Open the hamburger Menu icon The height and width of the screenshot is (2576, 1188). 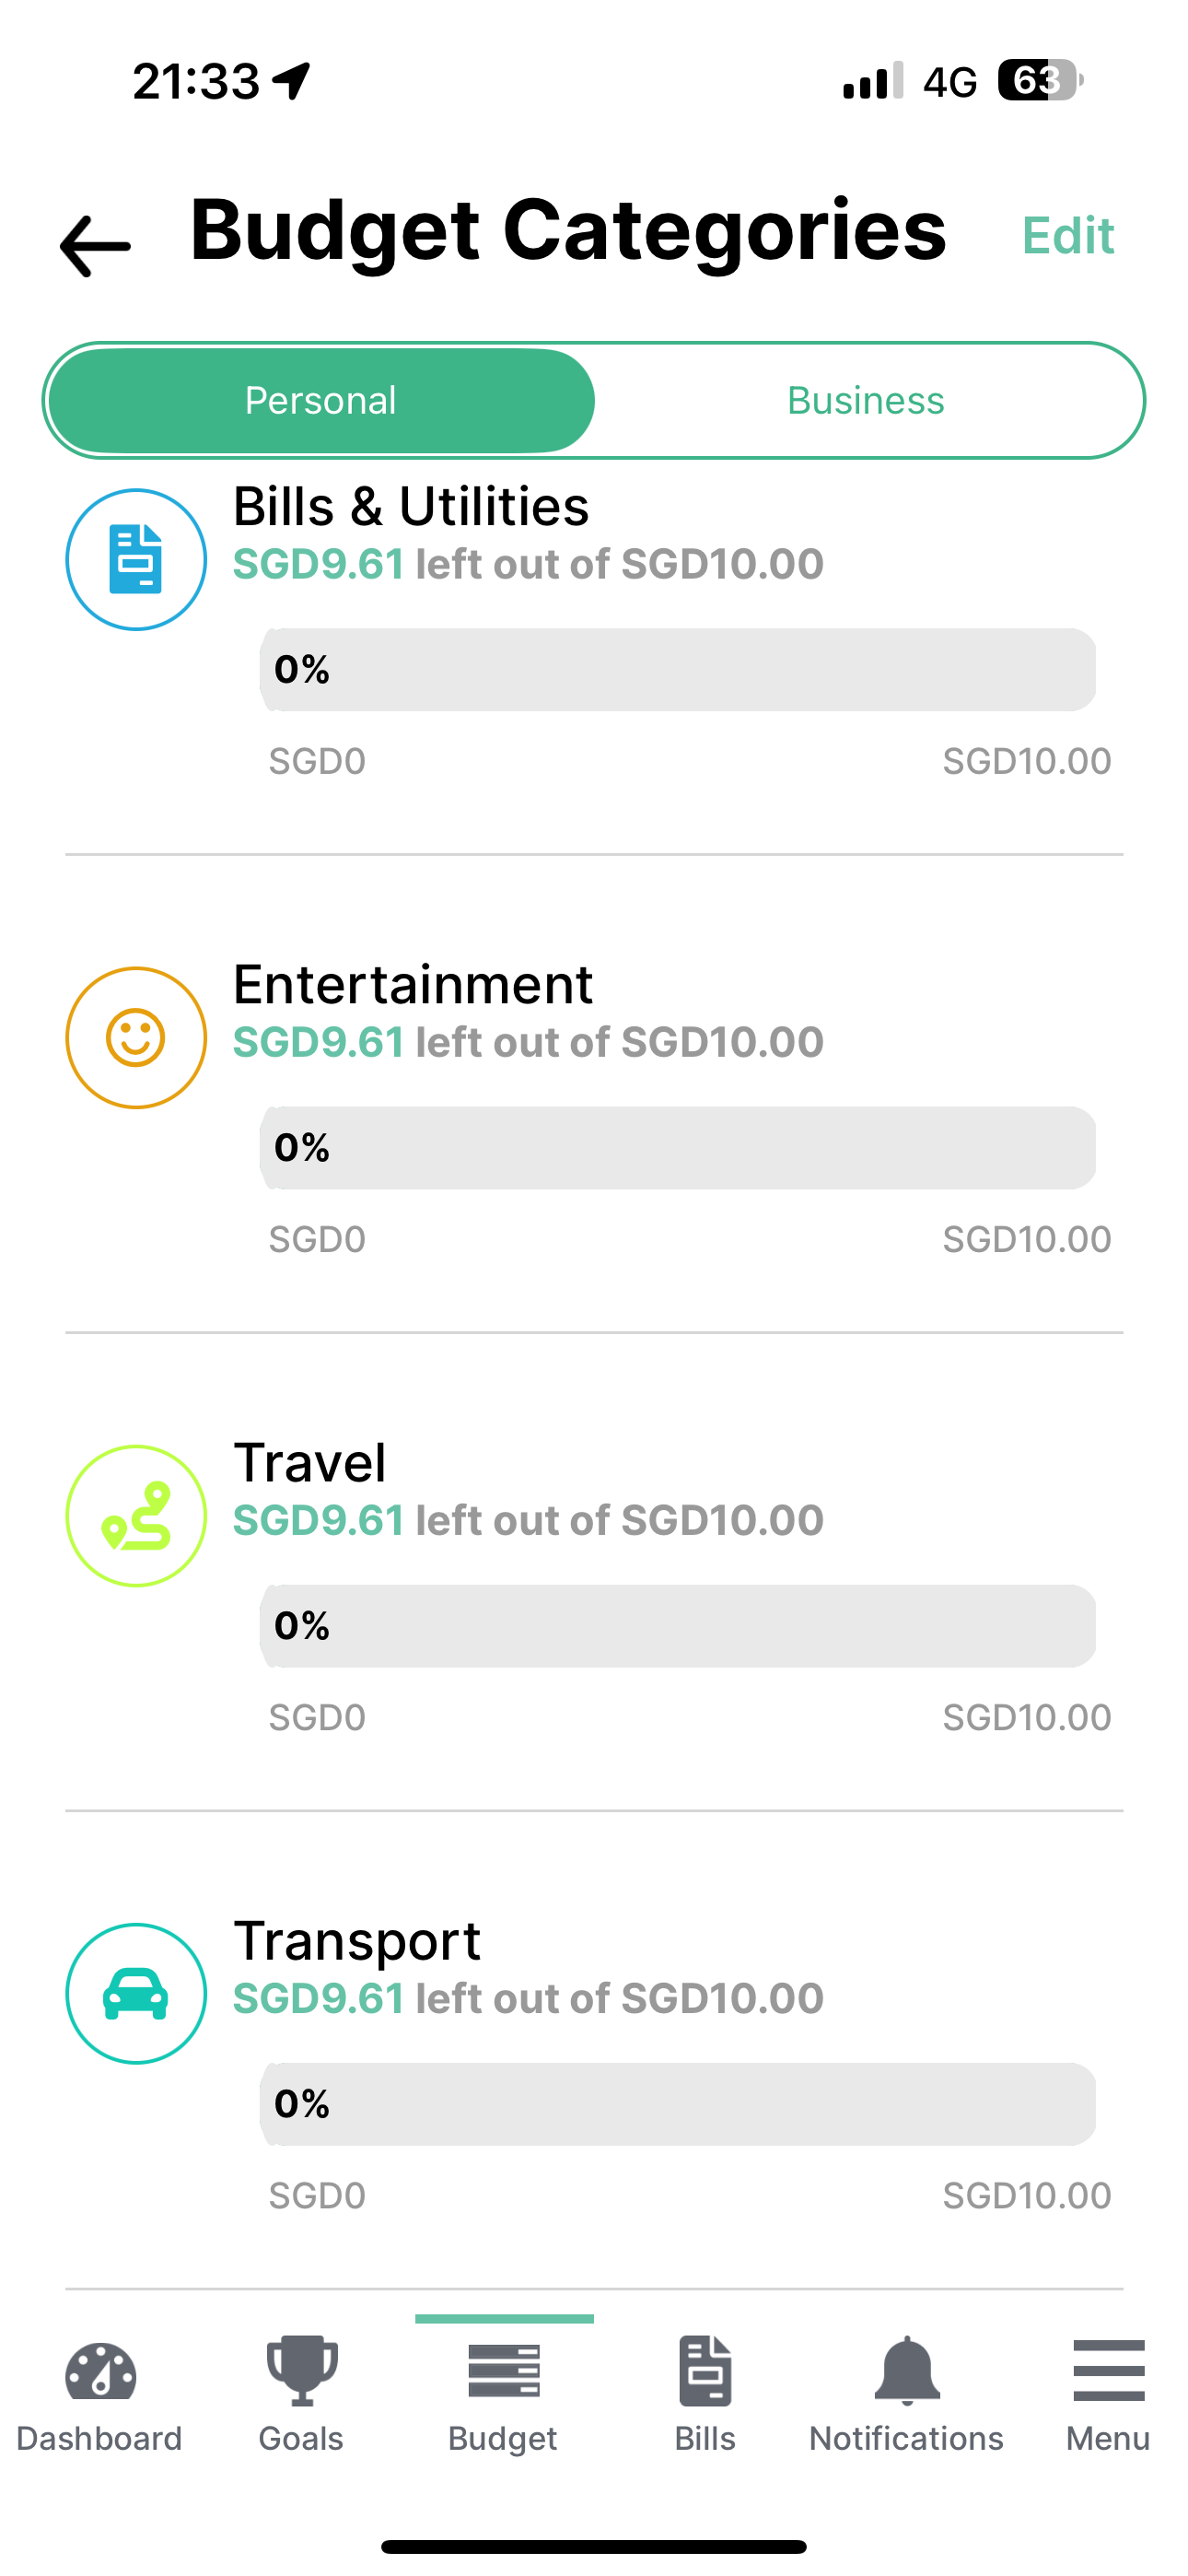point(1108,2370)
